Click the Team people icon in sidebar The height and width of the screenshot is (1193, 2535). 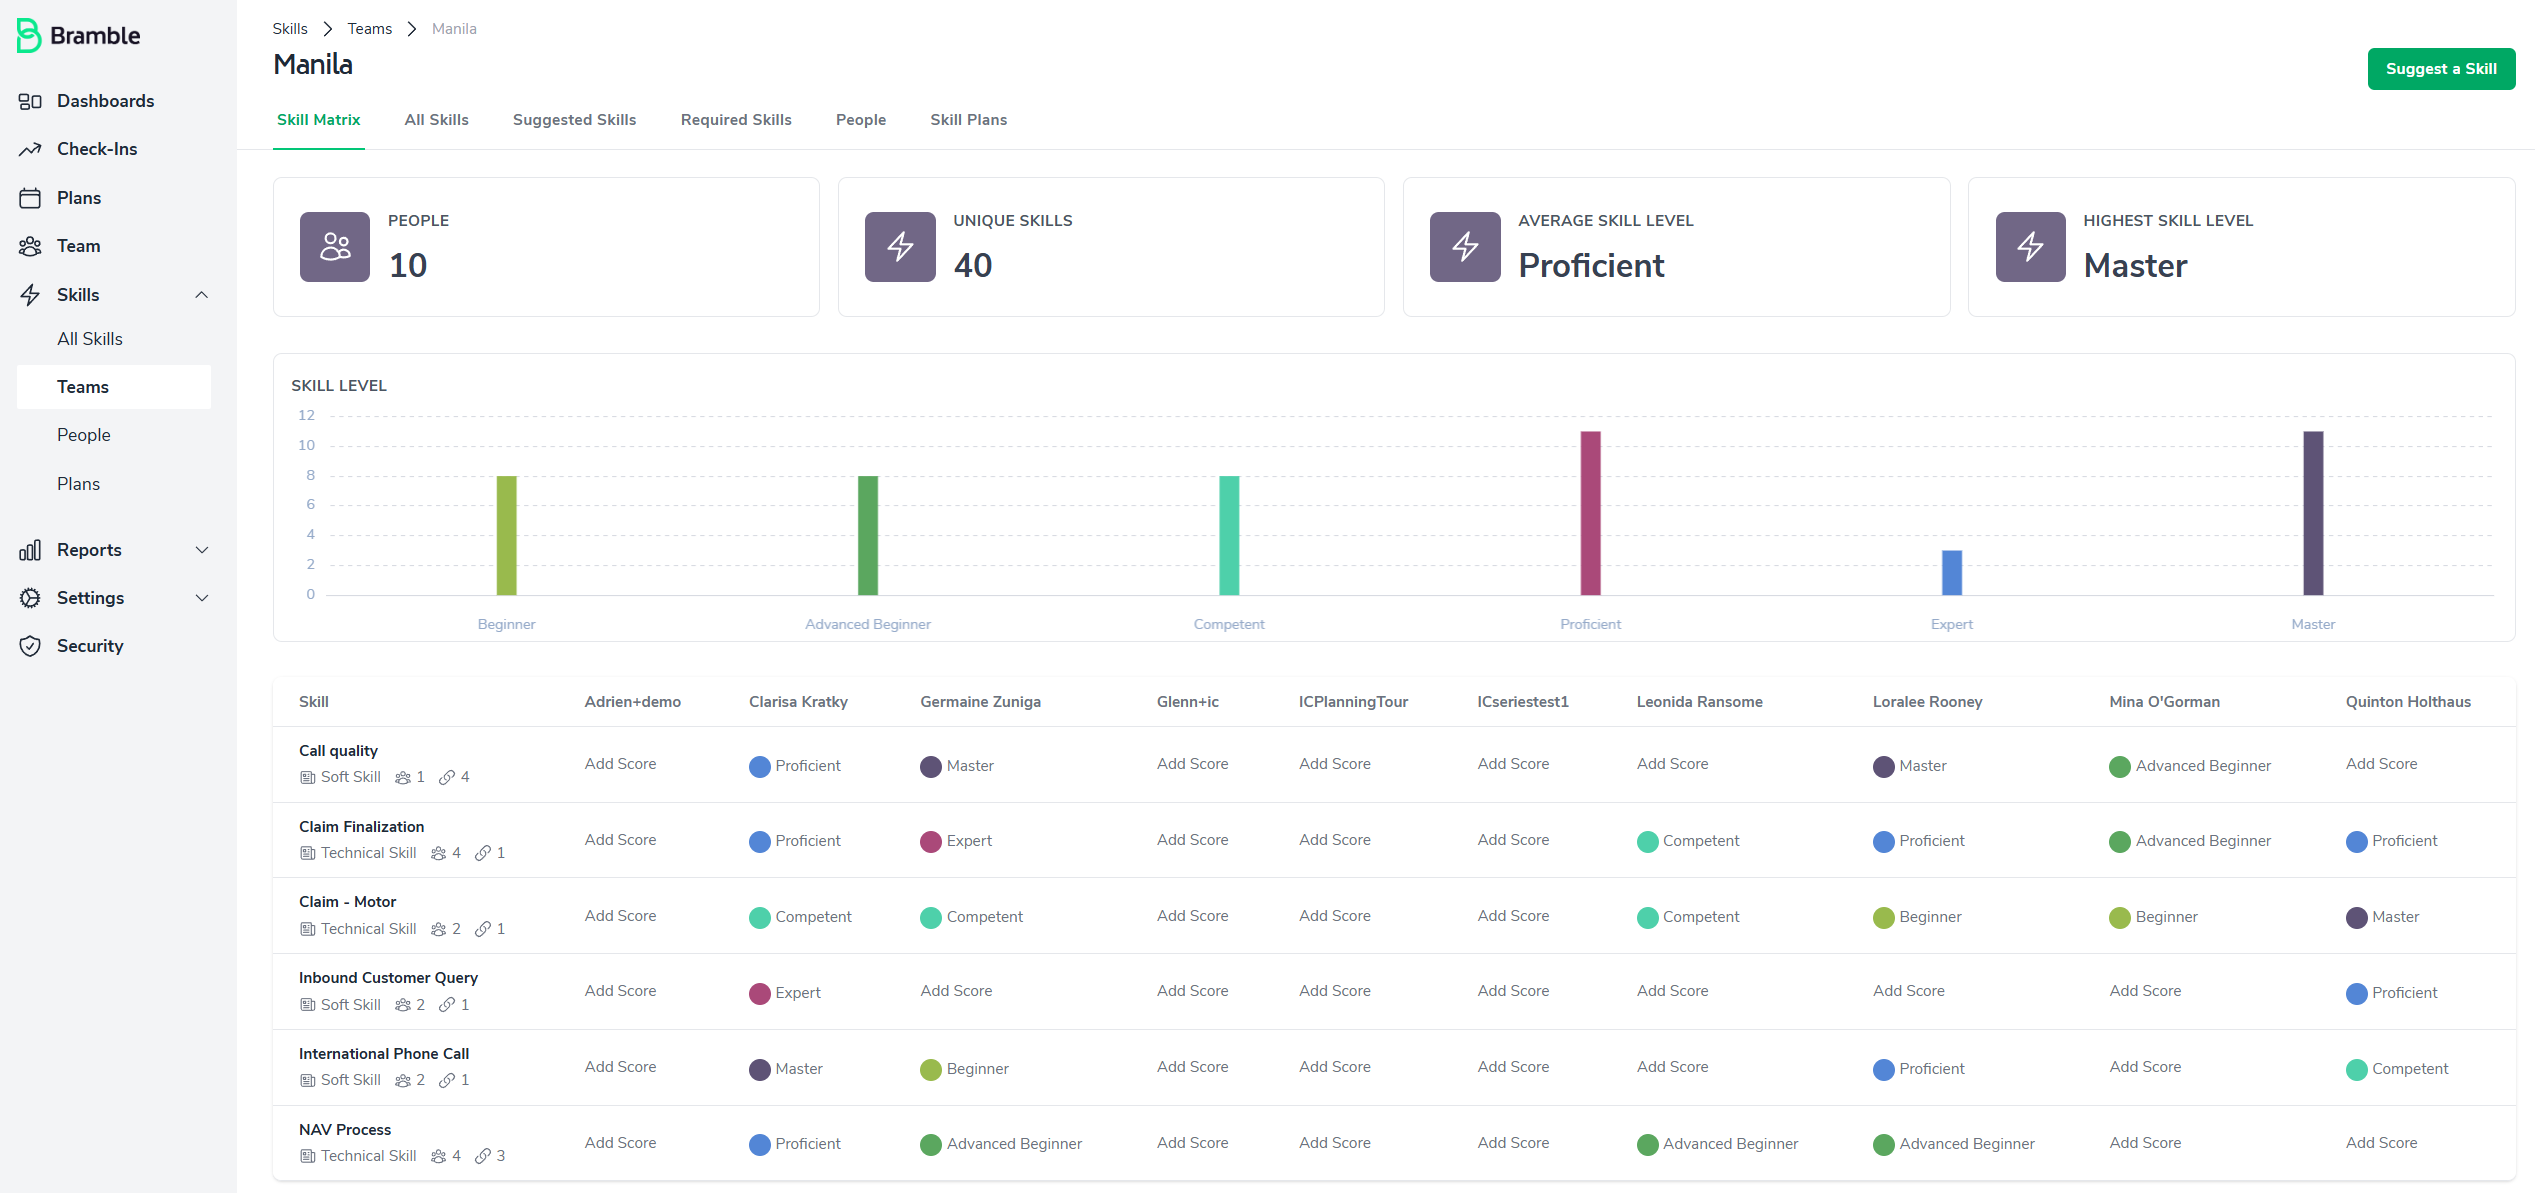30,246
